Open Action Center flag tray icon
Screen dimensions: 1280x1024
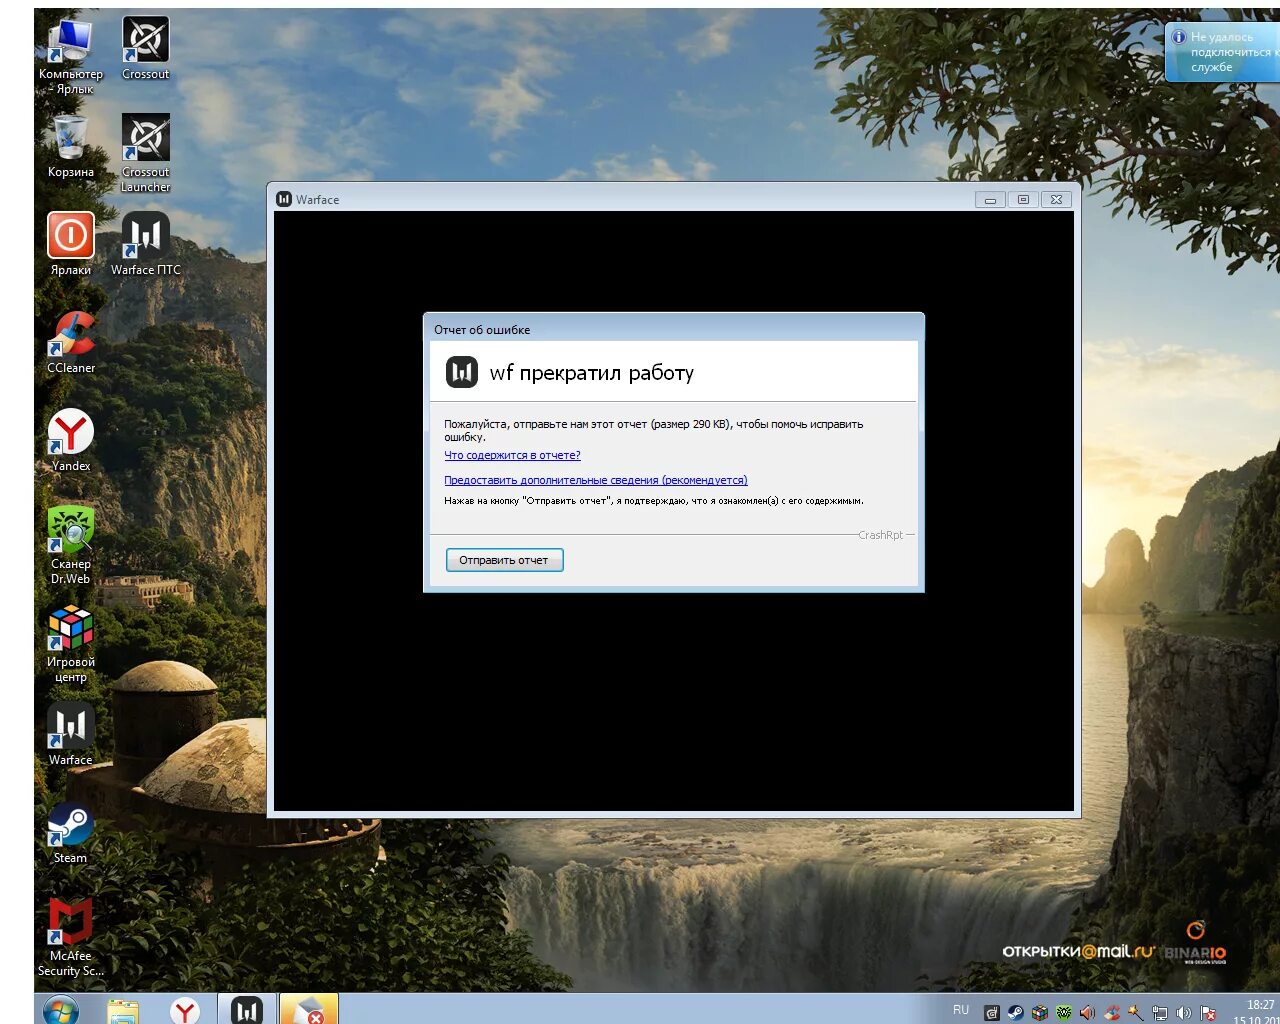click(1208, 1012)
